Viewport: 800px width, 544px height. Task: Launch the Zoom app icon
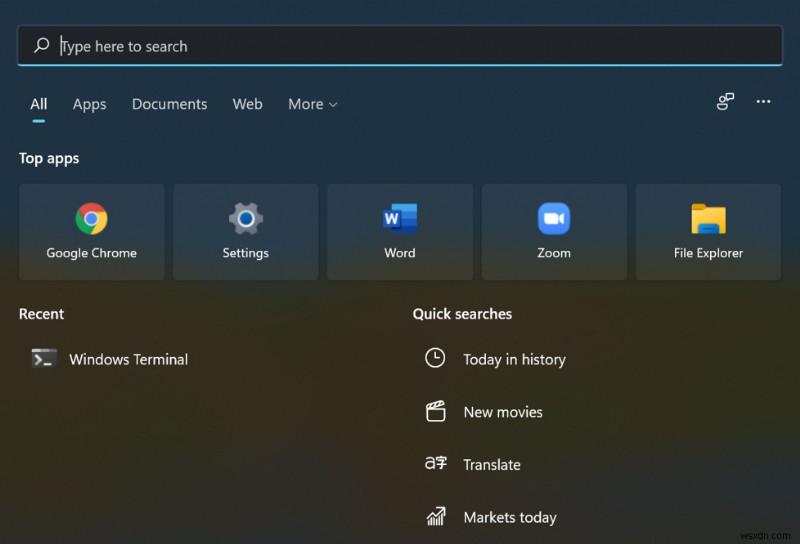point(554,218)
